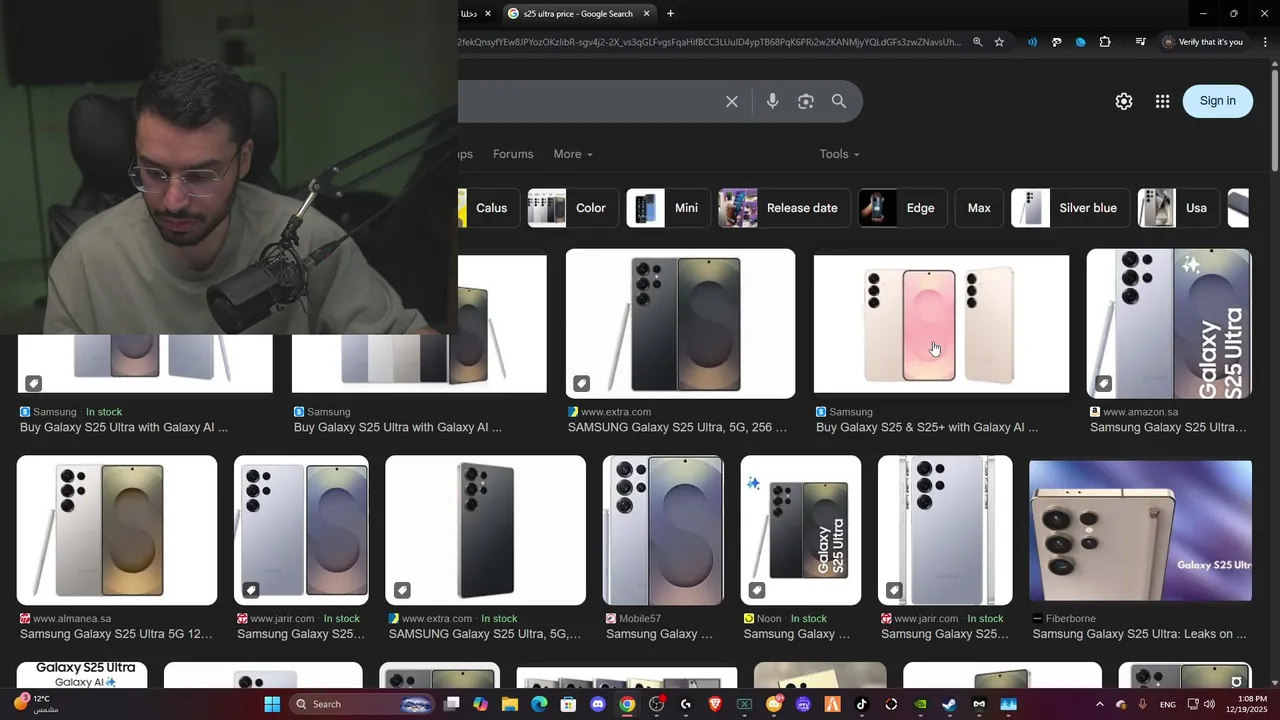Open Google quick settings gear
Screen dimensions: 1280x720
[1124, 101]
